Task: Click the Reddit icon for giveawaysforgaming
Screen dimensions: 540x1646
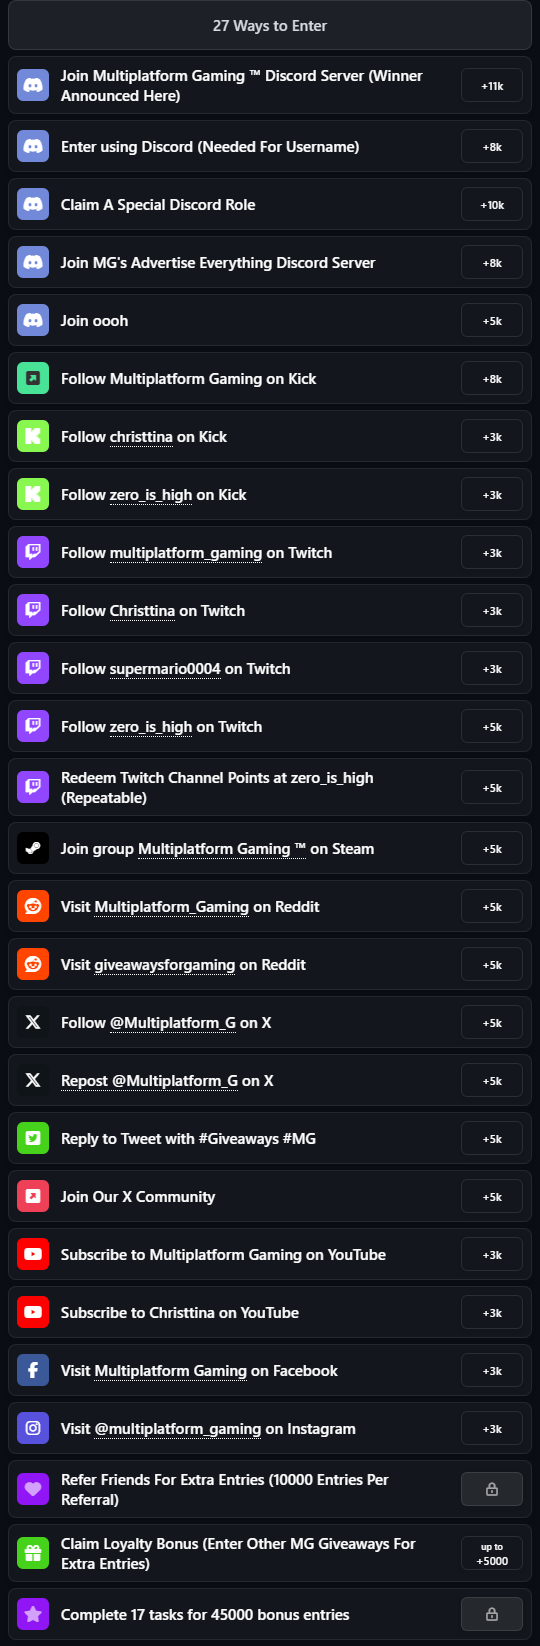Action: [x=33, y=965]
